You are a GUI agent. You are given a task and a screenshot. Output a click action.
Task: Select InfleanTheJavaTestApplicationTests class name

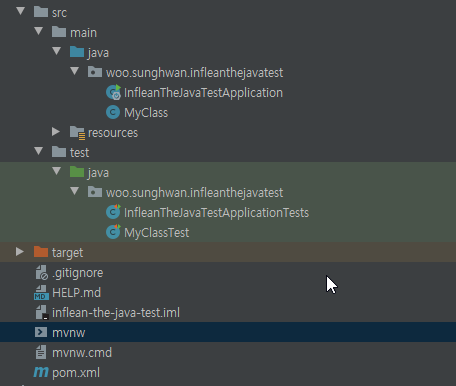click(216, 213)
